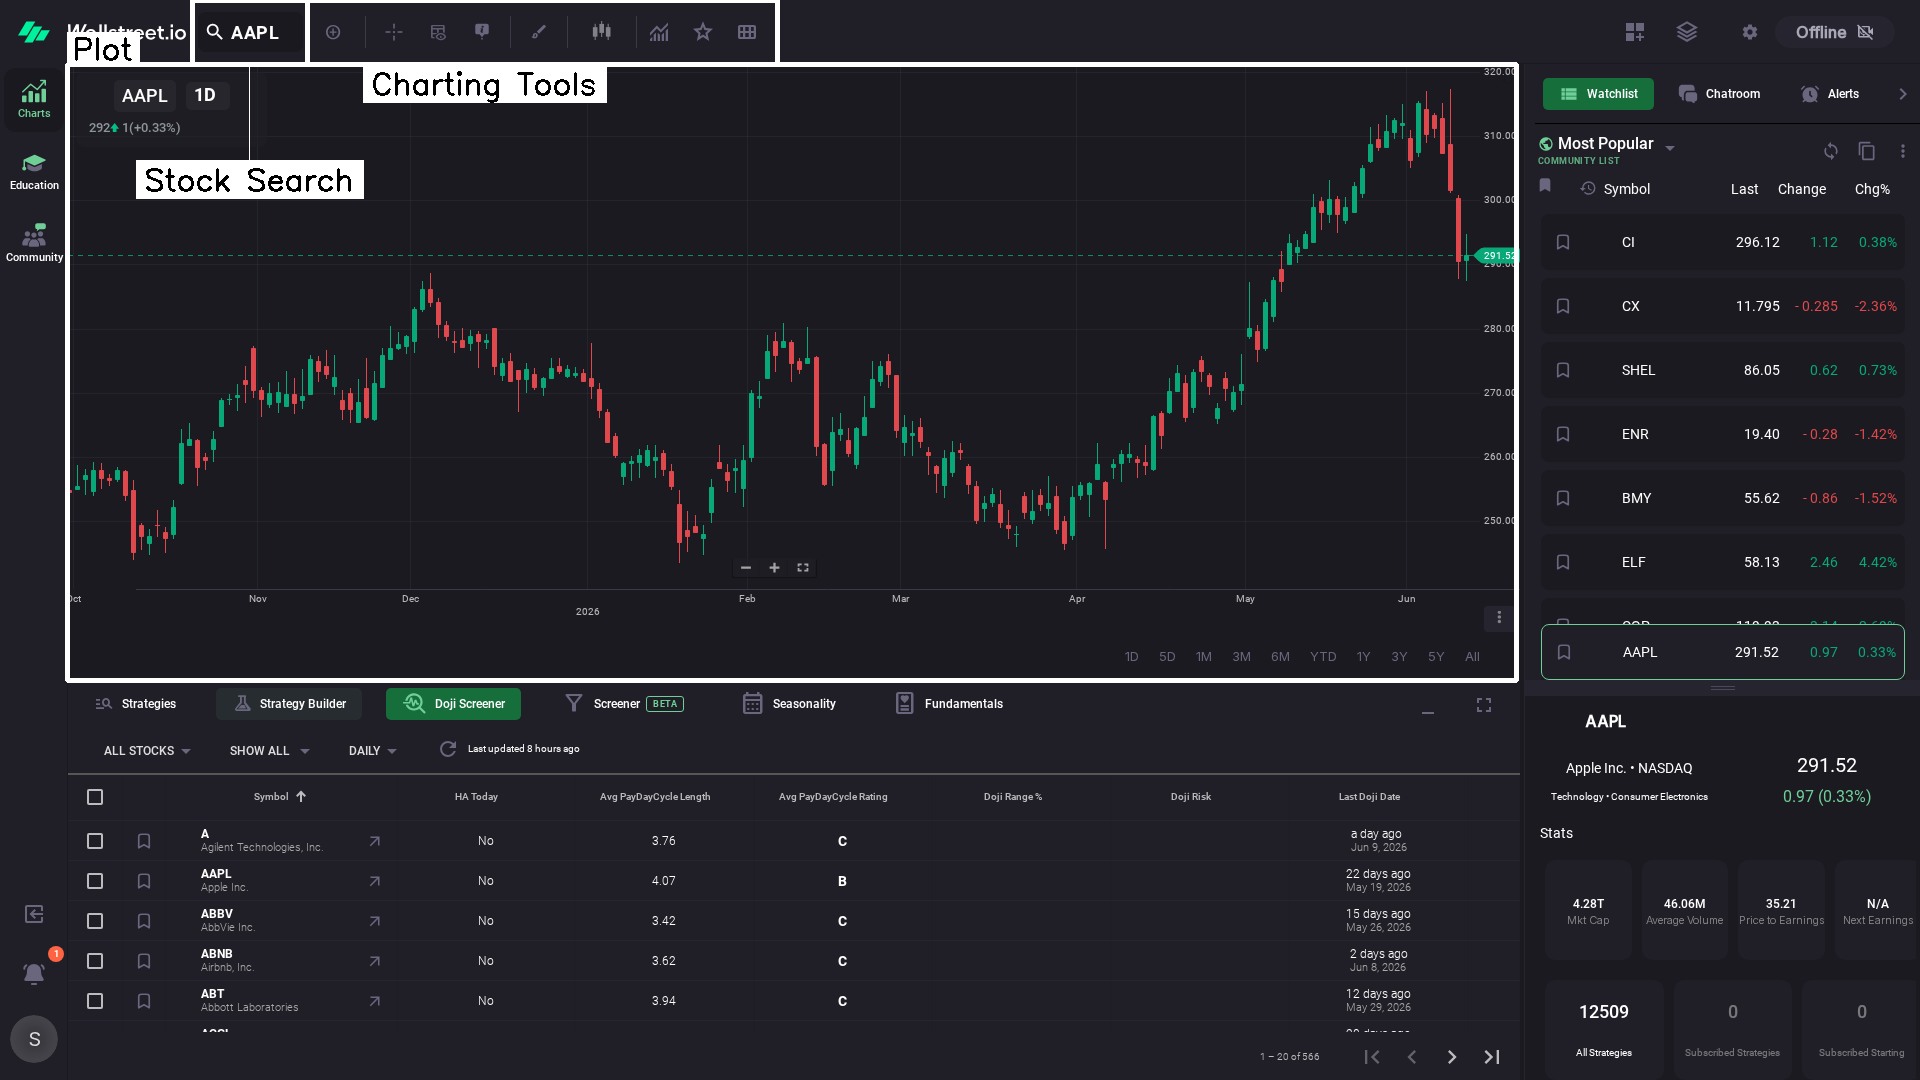Click the add symbol plus-circle icon

tap(333, 32)
